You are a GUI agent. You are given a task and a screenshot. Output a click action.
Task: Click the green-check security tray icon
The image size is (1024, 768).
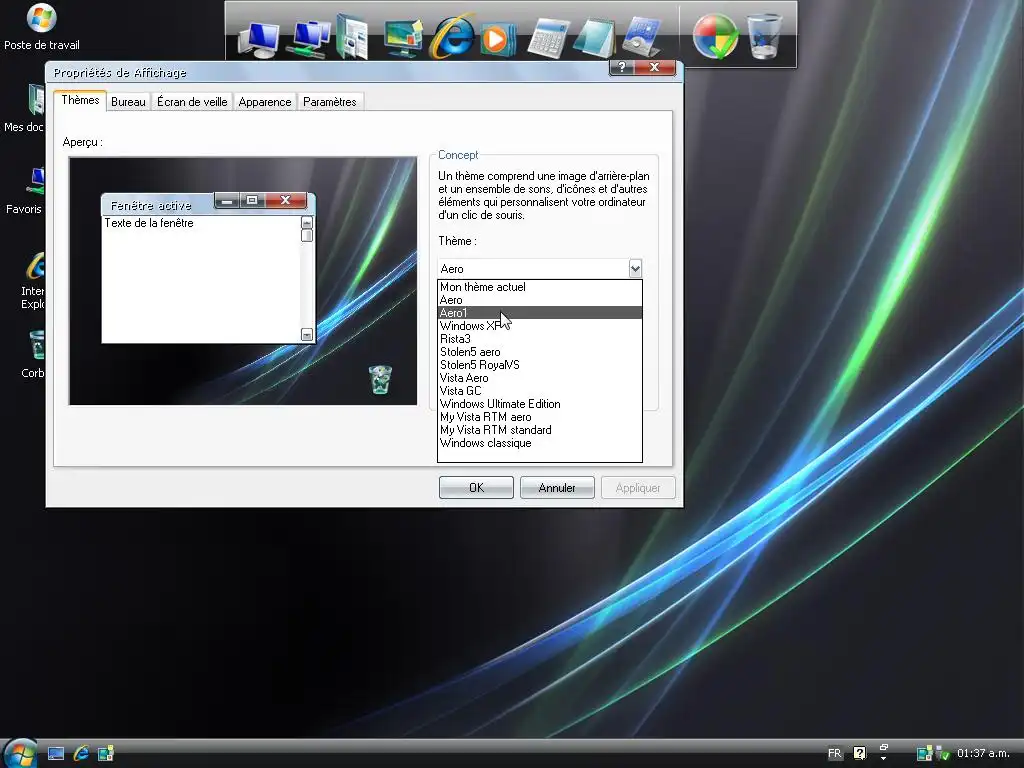(942, 754)
